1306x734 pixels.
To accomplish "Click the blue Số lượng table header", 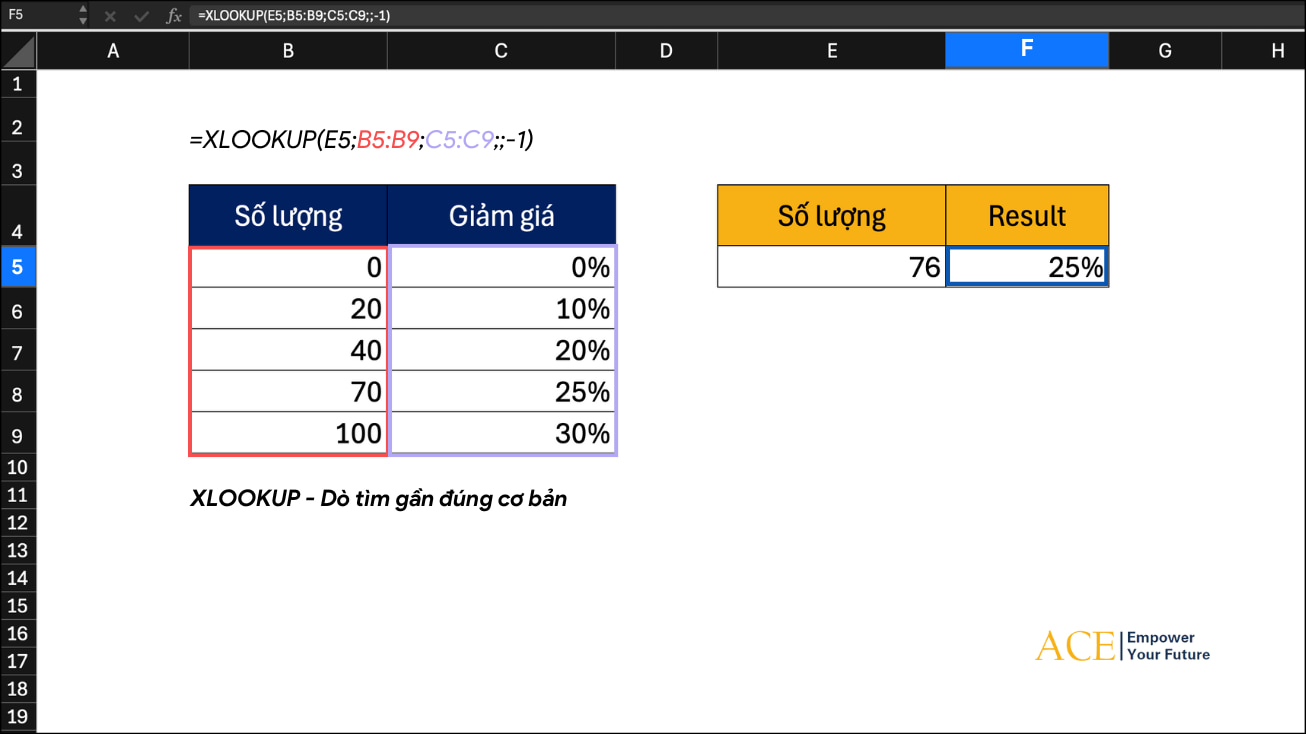I will [x=288, y=215].
